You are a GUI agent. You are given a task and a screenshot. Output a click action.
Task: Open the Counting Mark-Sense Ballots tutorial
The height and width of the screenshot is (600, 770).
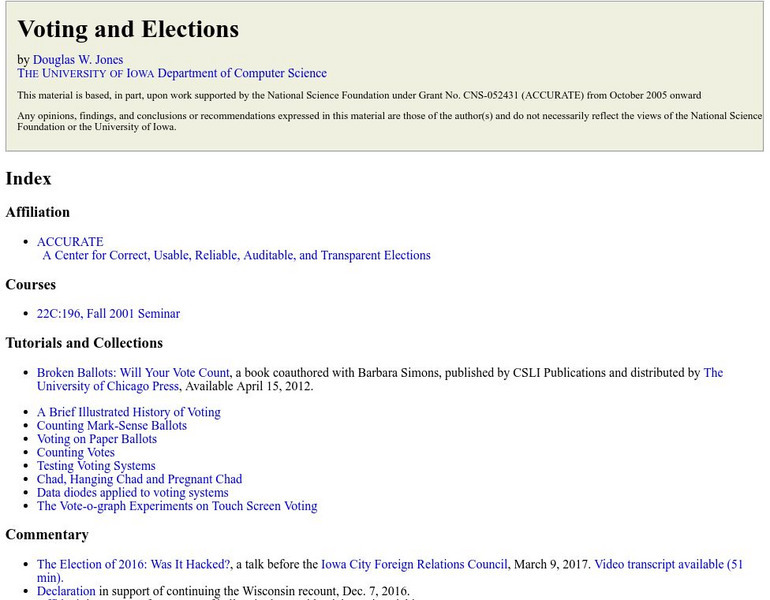tap(111, 425)
